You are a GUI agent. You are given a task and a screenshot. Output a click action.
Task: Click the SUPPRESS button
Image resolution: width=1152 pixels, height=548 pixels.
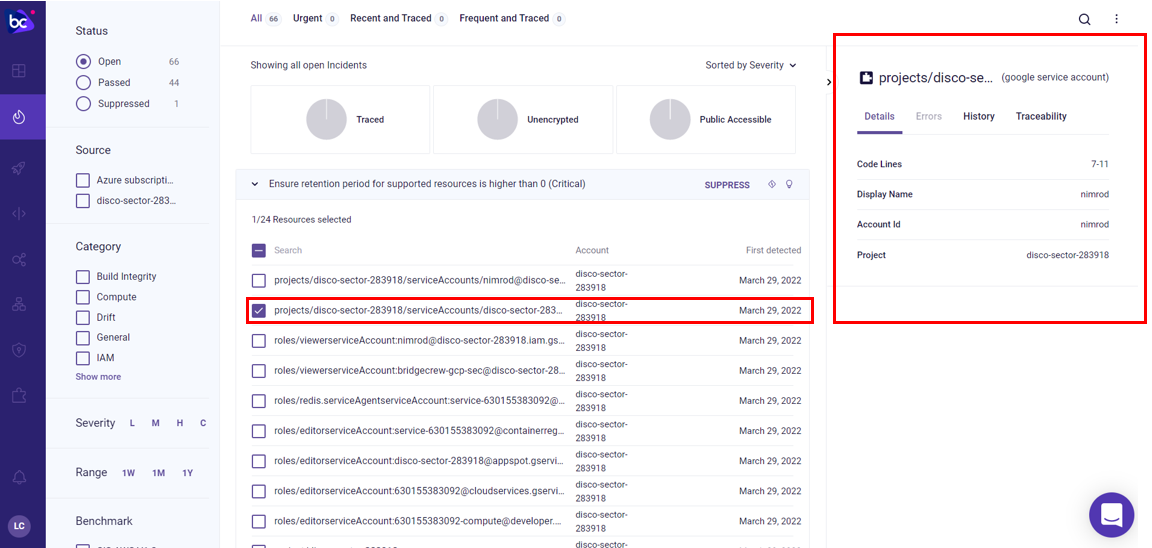click(727, 185)
